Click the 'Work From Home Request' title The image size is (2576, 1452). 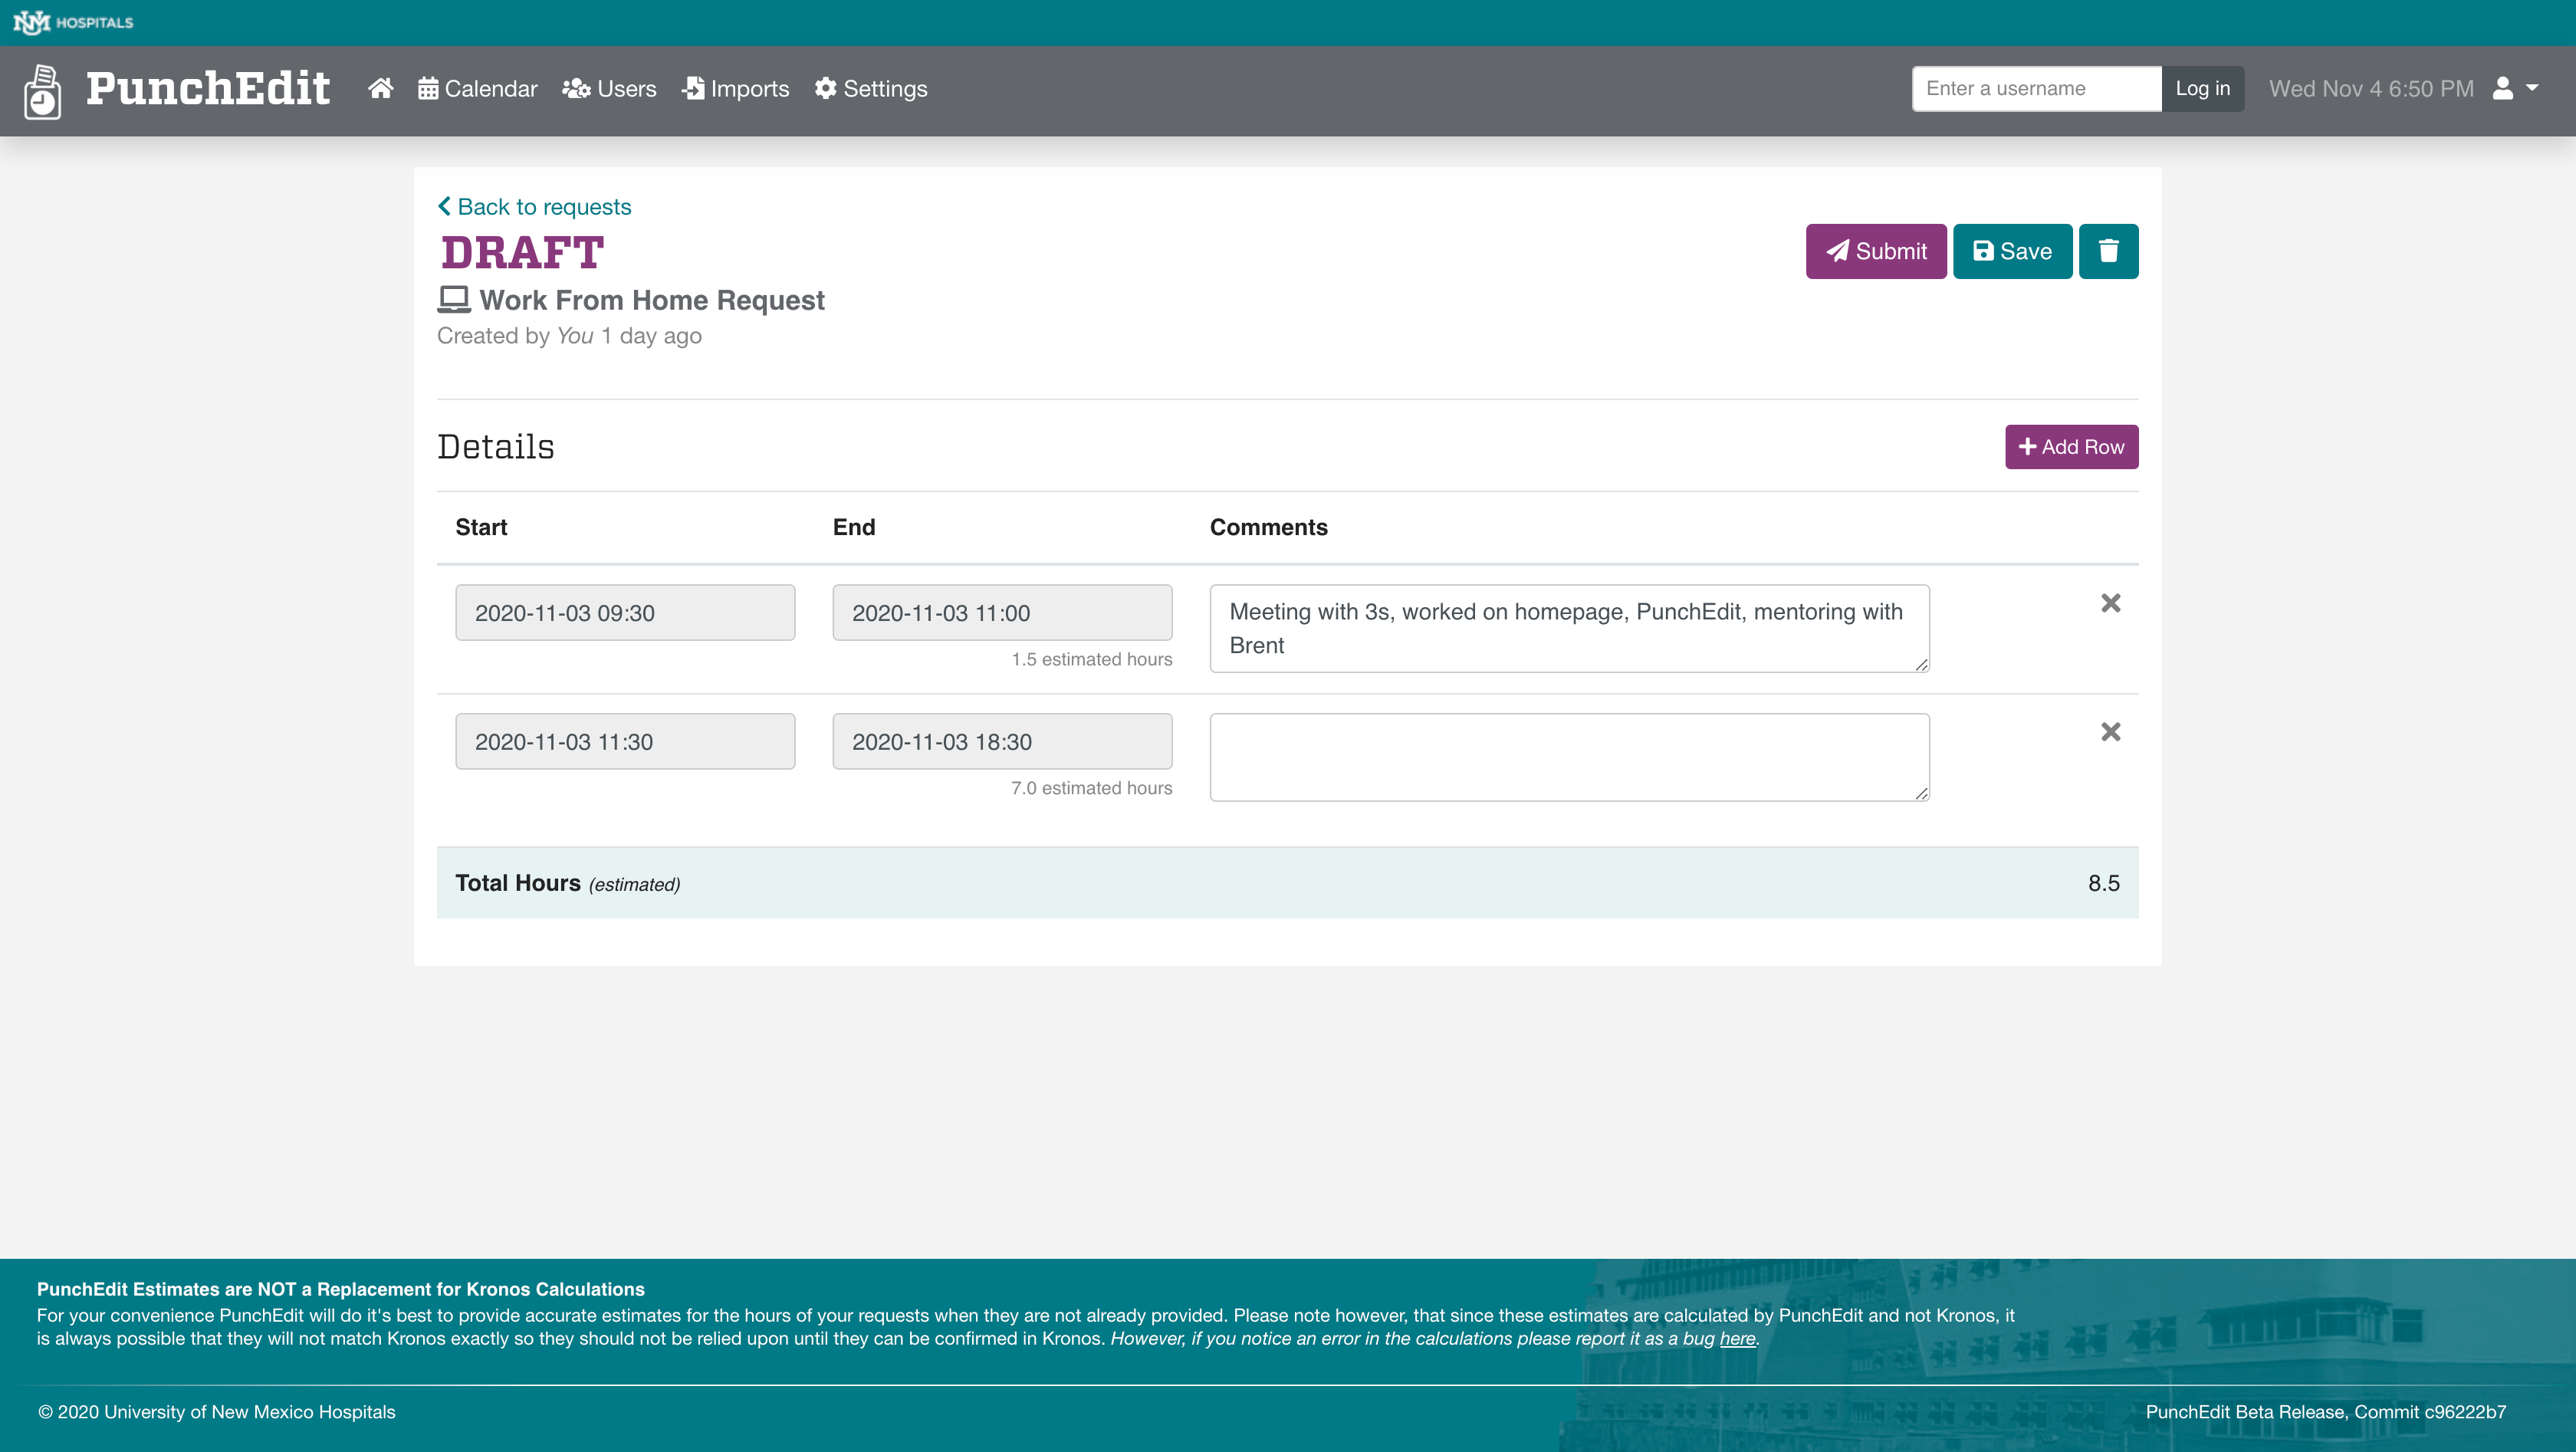652,300
